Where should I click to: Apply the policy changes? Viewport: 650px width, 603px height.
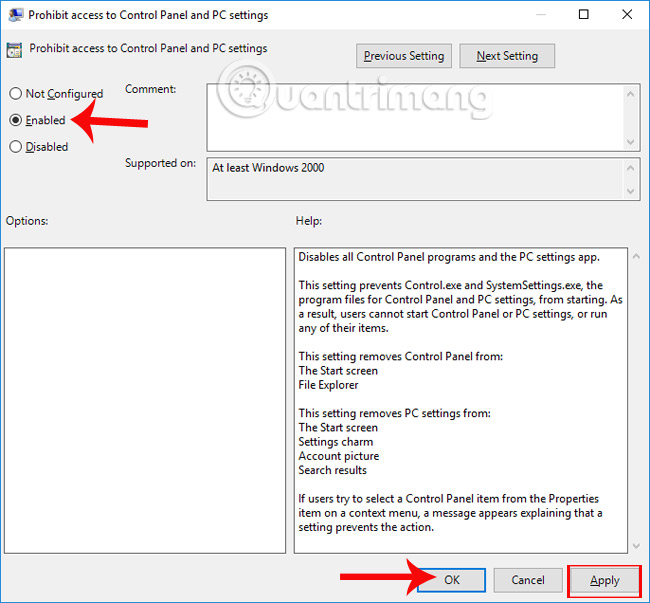point(604,580)
